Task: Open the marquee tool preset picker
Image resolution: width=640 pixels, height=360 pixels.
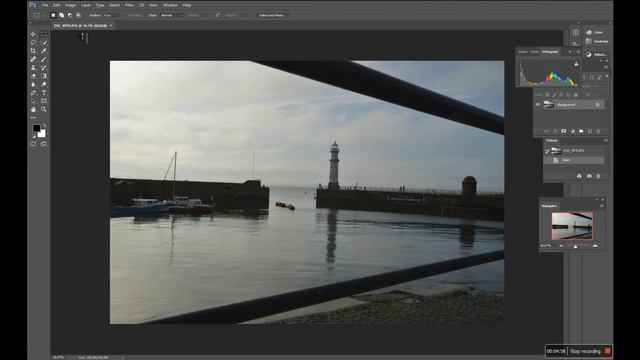Action: click(x=38, y=15)
